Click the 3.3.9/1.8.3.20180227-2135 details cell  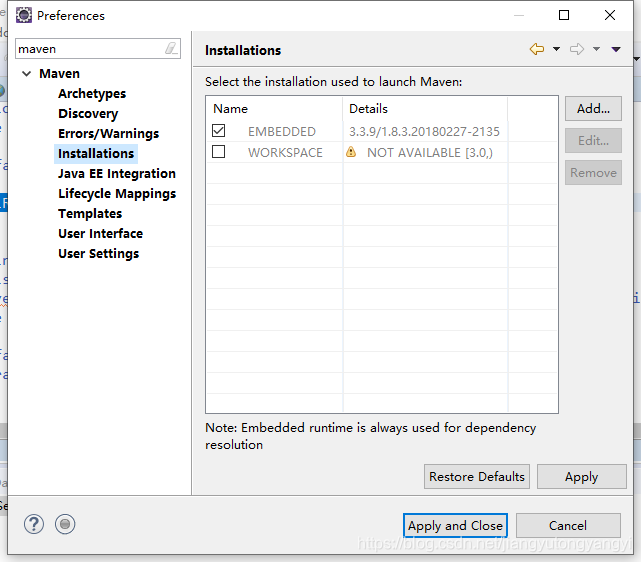tap(424, 132)
